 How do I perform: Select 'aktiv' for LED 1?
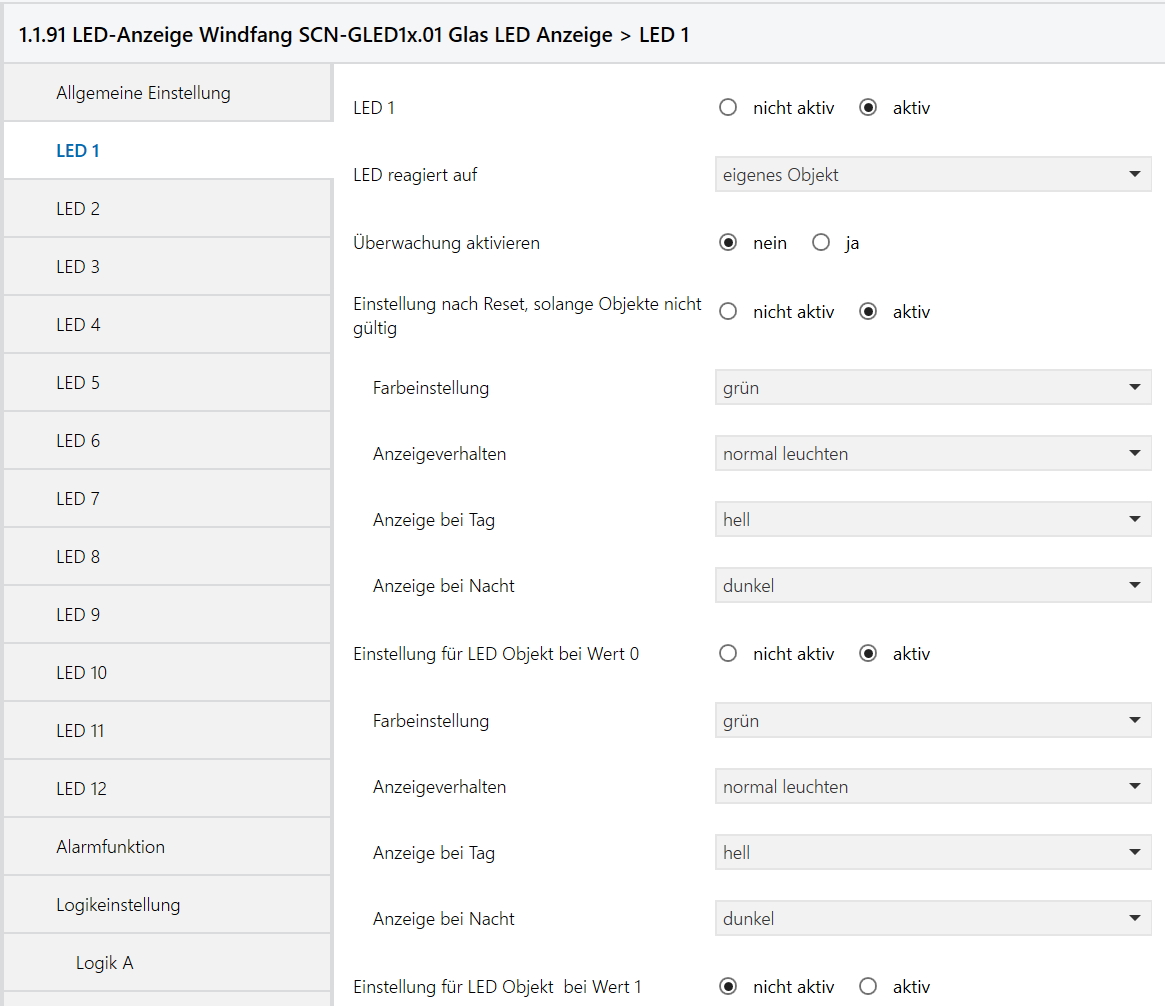[x=868, y=108]
